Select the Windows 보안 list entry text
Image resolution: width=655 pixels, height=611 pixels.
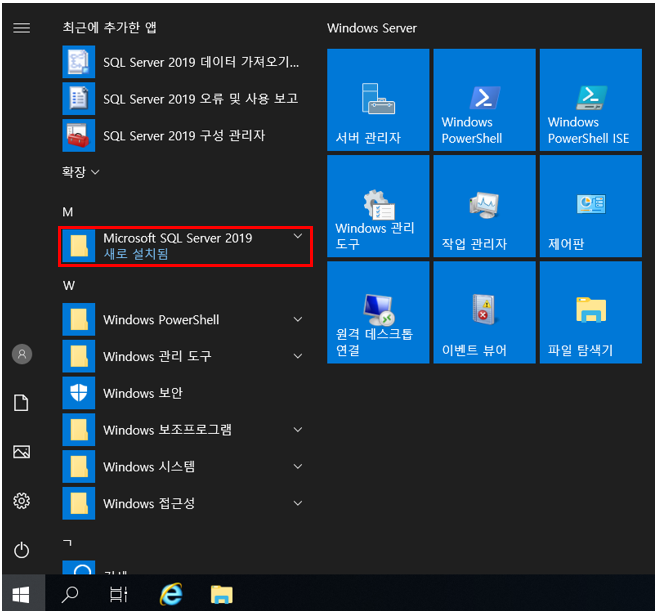143,393
